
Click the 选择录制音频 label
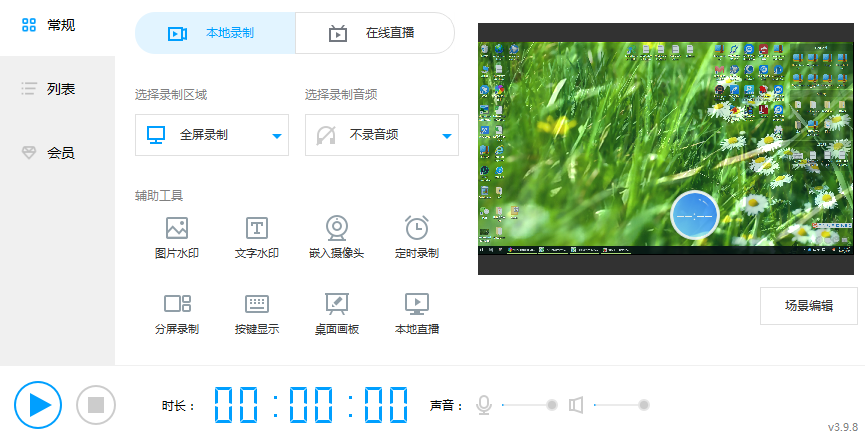coord(341,95)
